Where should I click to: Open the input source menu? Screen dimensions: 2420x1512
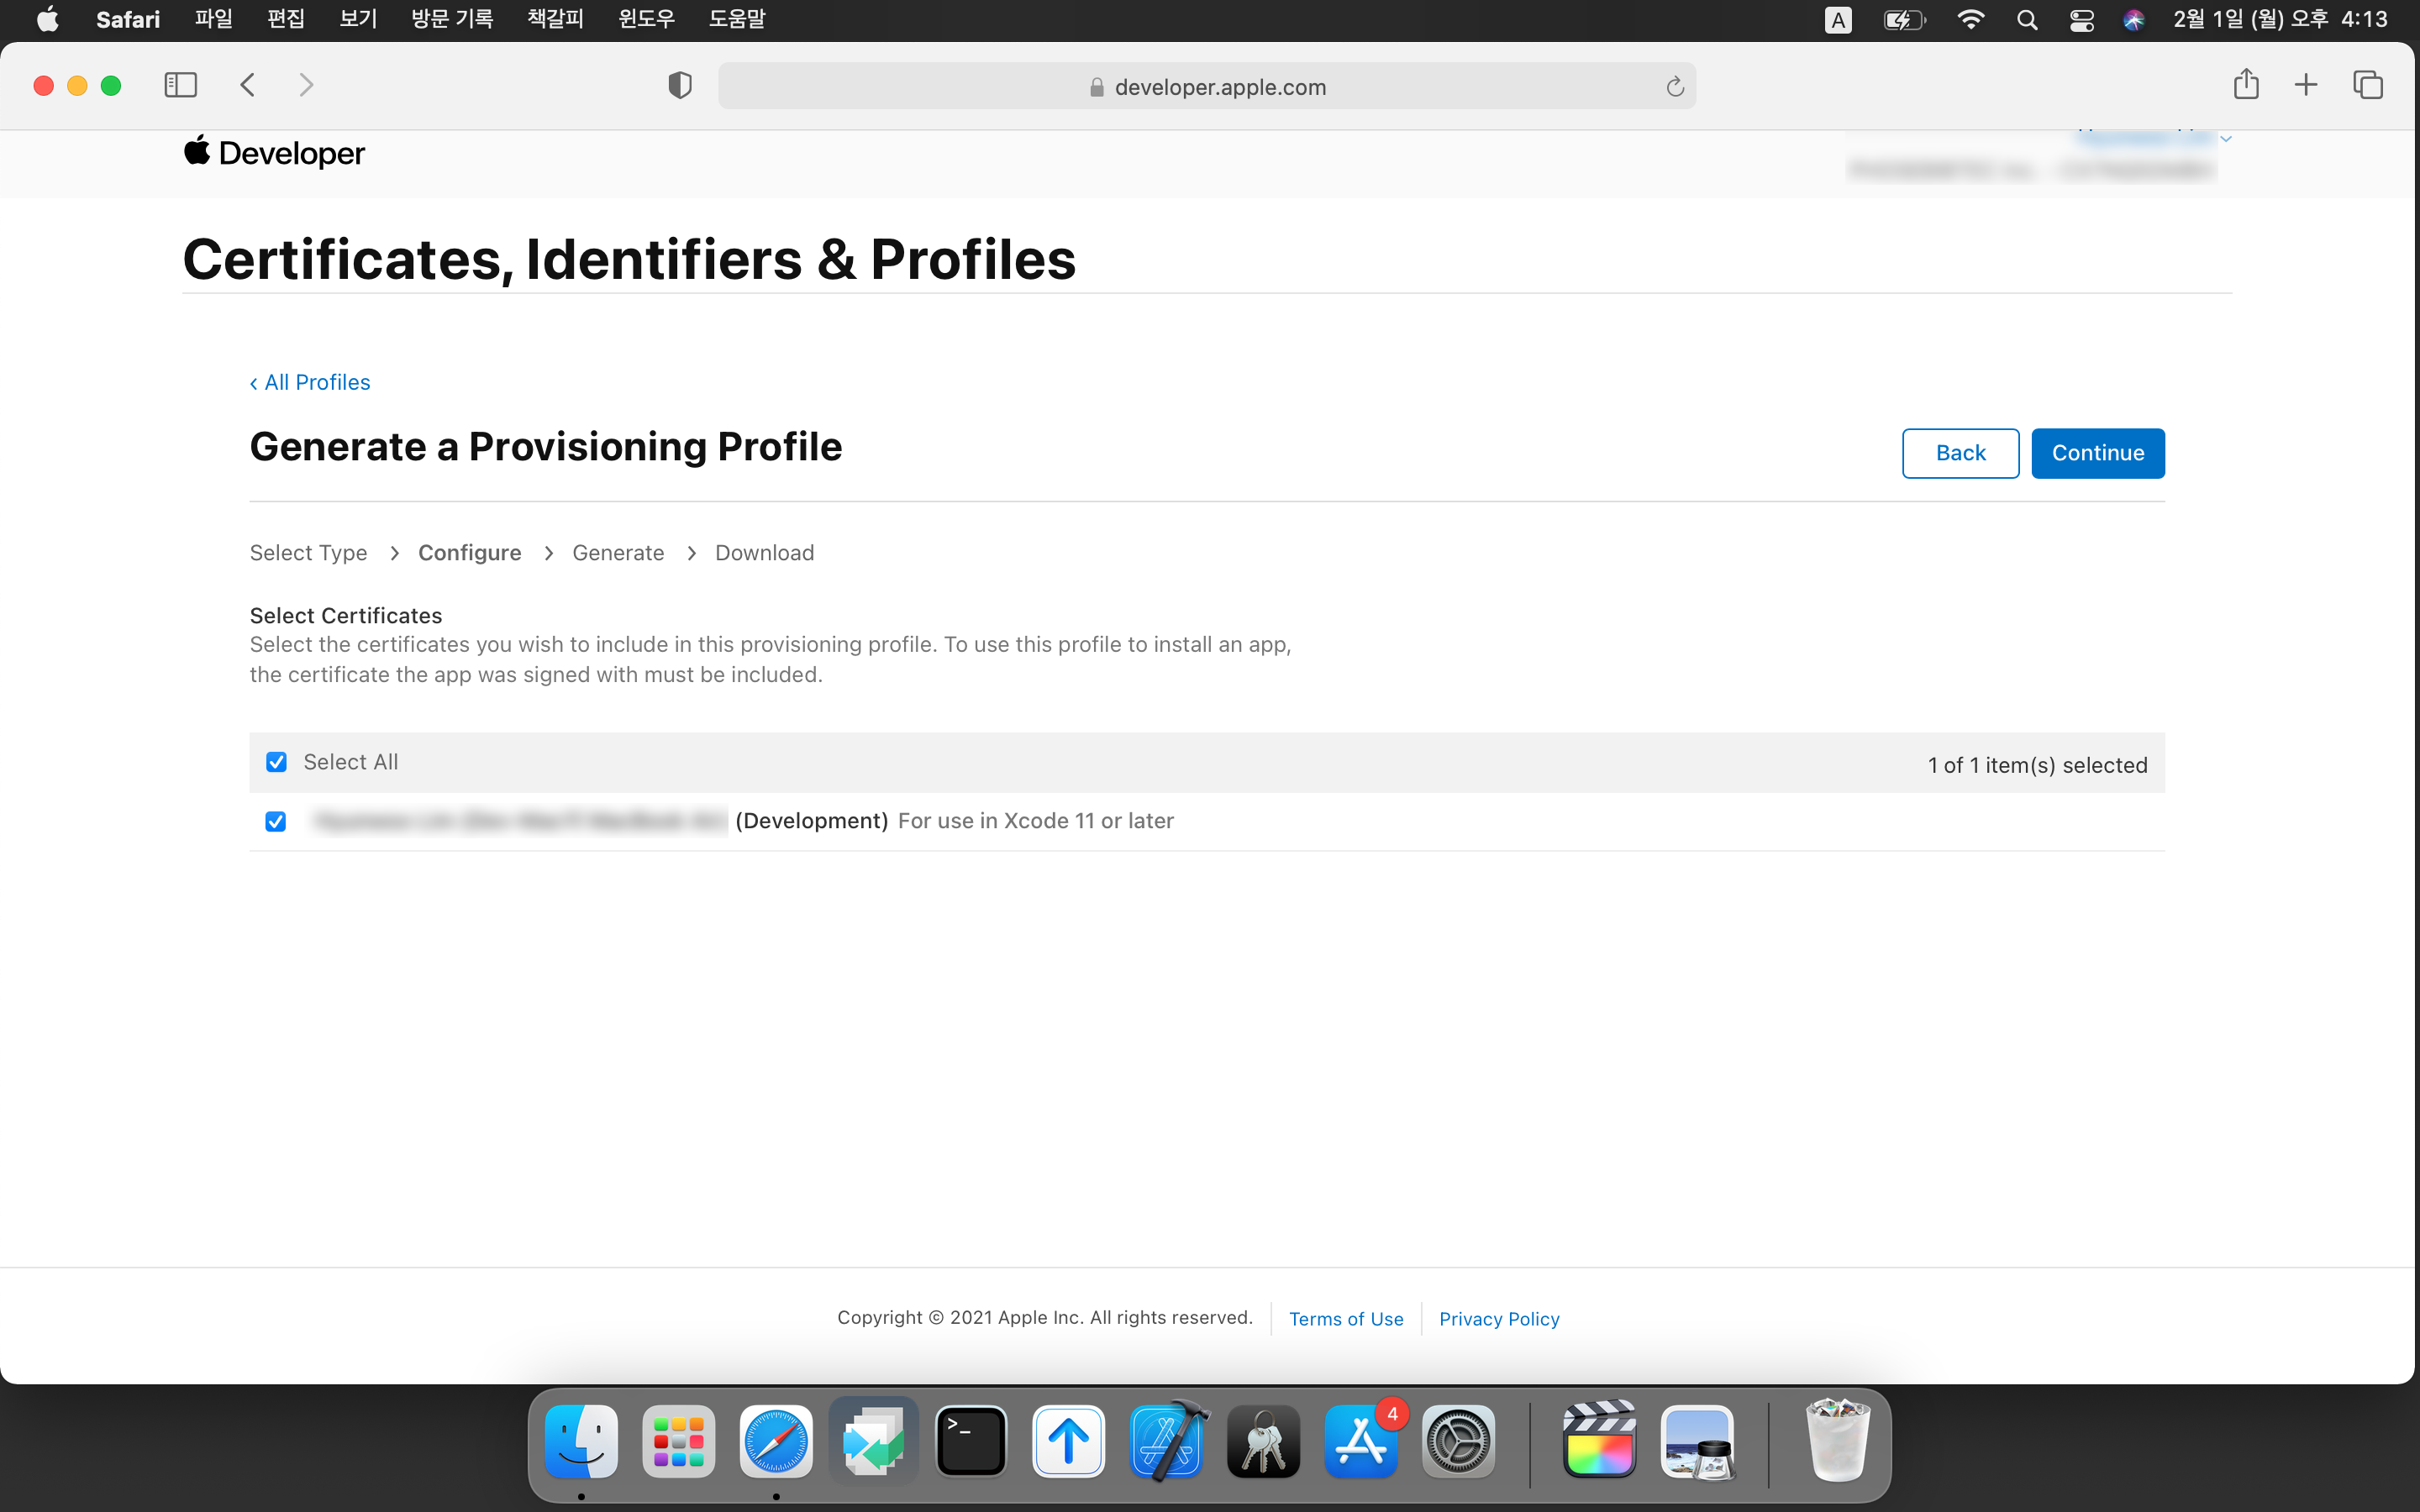pos(1837,20)
